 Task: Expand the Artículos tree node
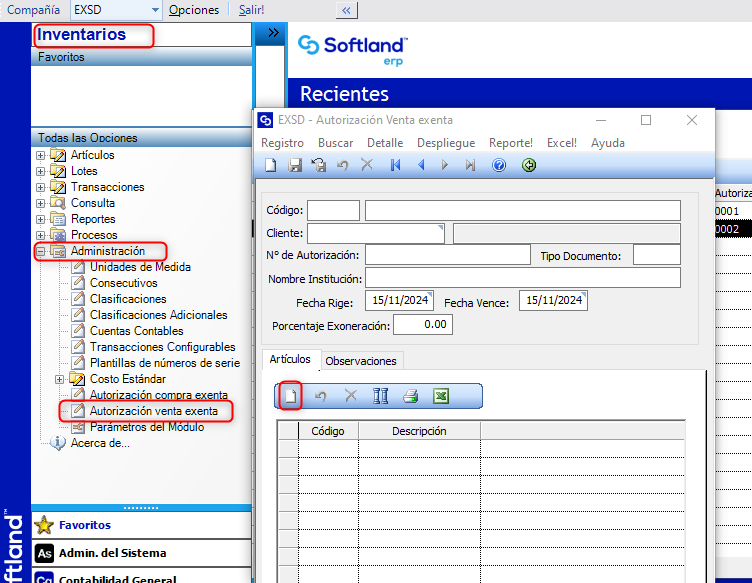pyautogui.click(x=41, y=155)
